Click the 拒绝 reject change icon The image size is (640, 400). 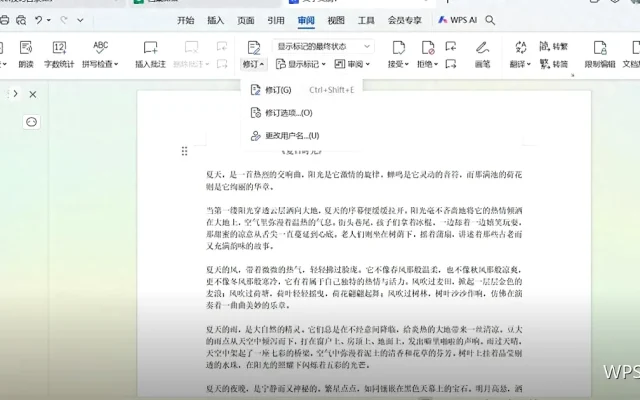(x=427, y=47)
